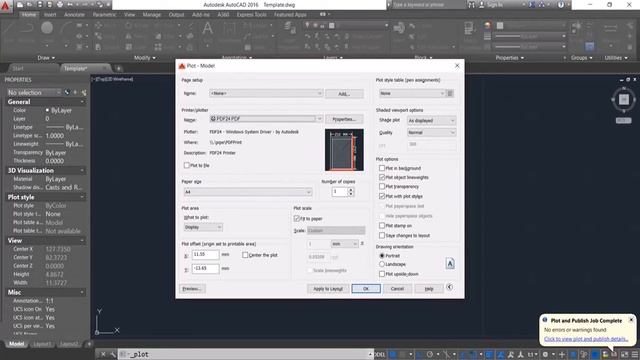Screen dimensions: 640x360
Task: Open the Help question mark icon
Action: (x=561, y=4)
